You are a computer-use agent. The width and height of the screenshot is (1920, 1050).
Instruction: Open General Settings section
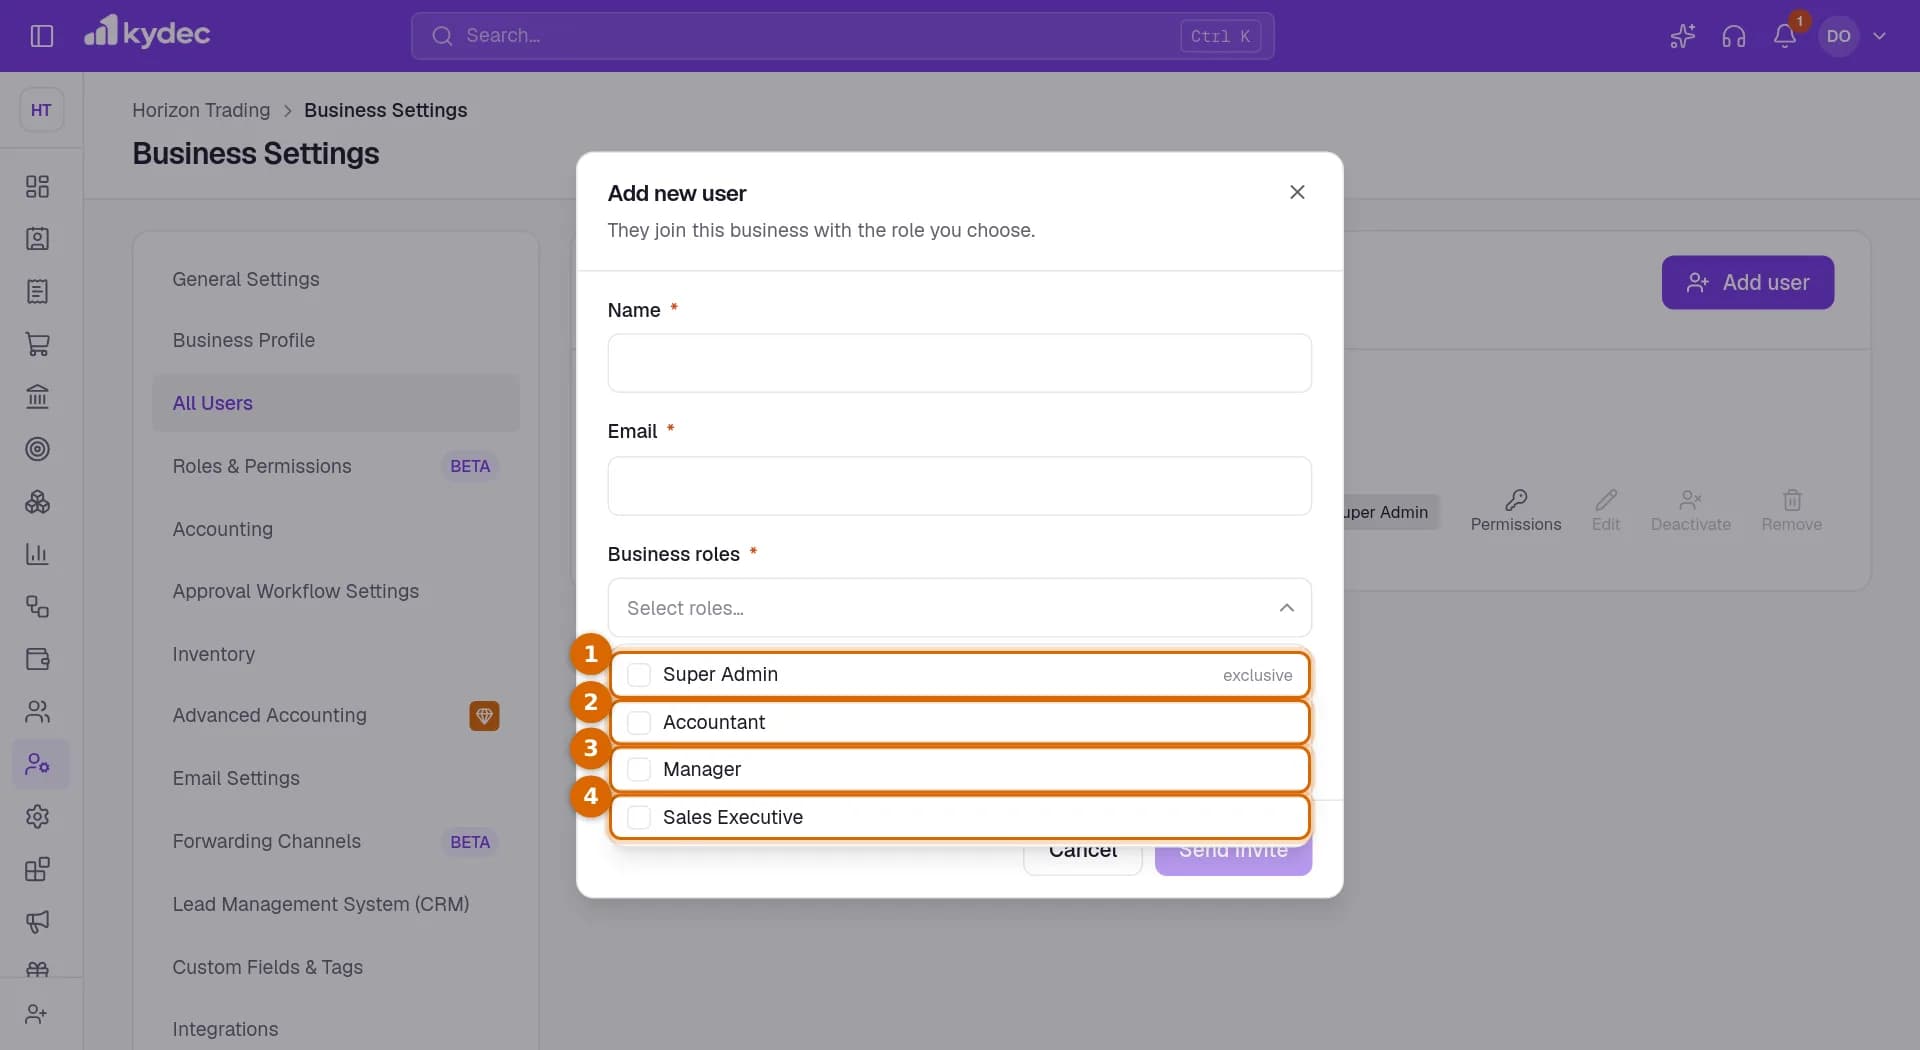[336, 279]
